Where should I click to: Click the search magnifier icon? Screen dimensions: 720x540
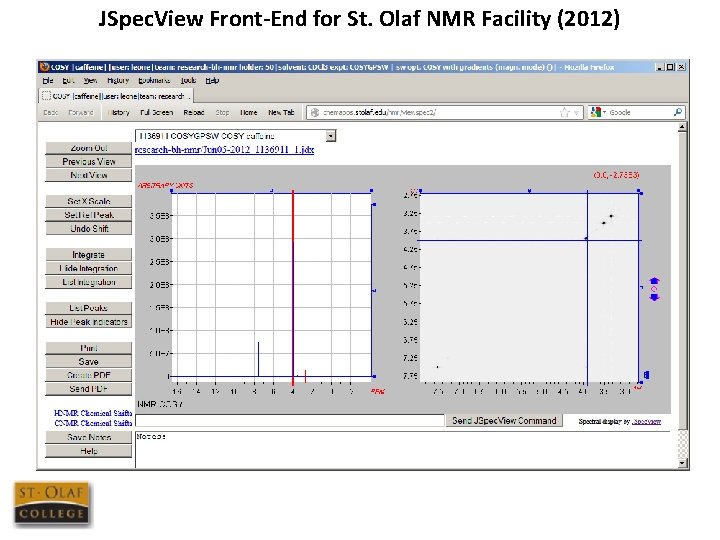[x=678, y=112]
